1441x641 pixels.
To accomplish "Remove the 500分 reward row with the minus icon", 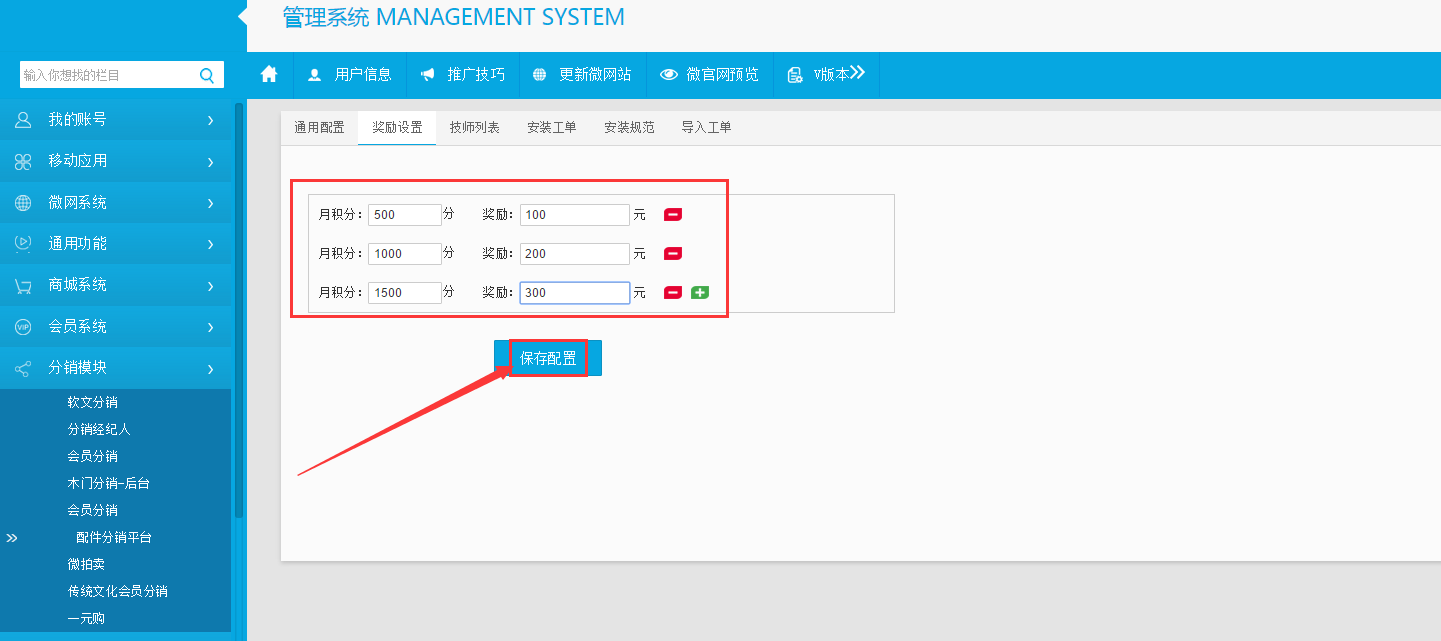I will [x=673, y=214].
